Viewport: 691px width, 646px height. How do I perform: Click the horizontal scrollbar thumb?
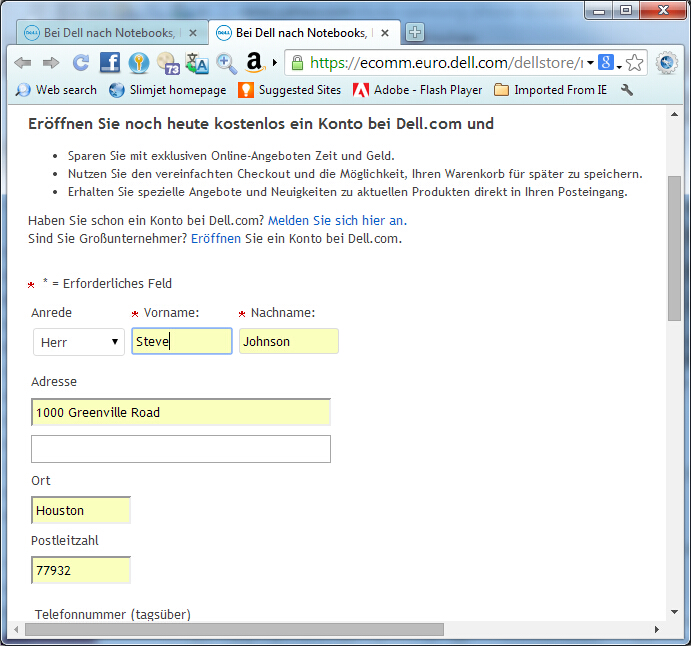point(234,629)
